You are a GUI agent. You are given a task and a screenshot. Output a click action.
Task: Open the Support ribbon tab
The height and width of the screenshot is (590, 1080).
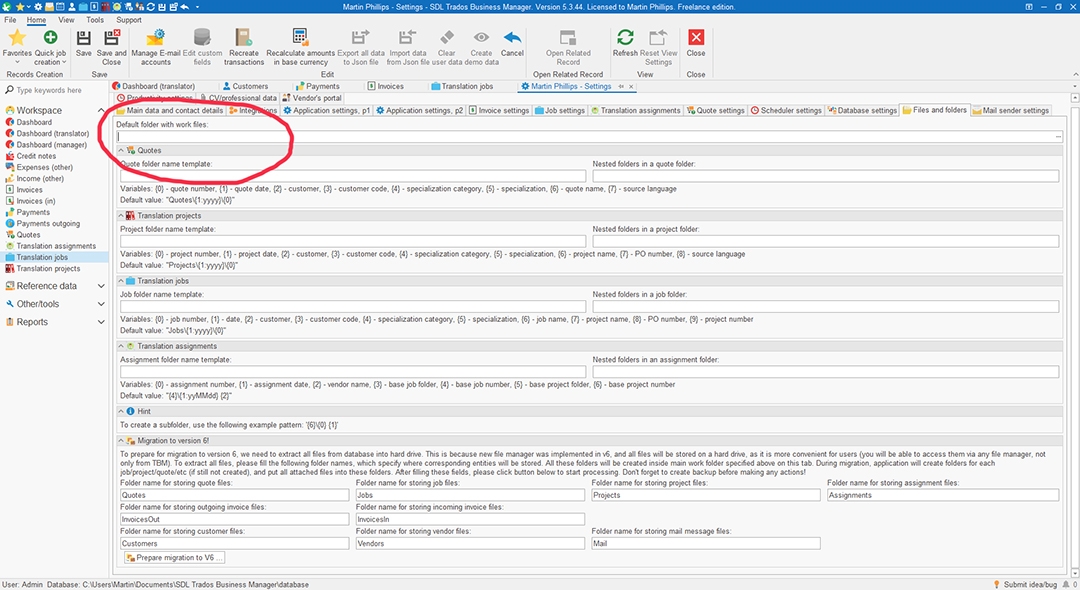pyautogui.click(x=129, y=20)
